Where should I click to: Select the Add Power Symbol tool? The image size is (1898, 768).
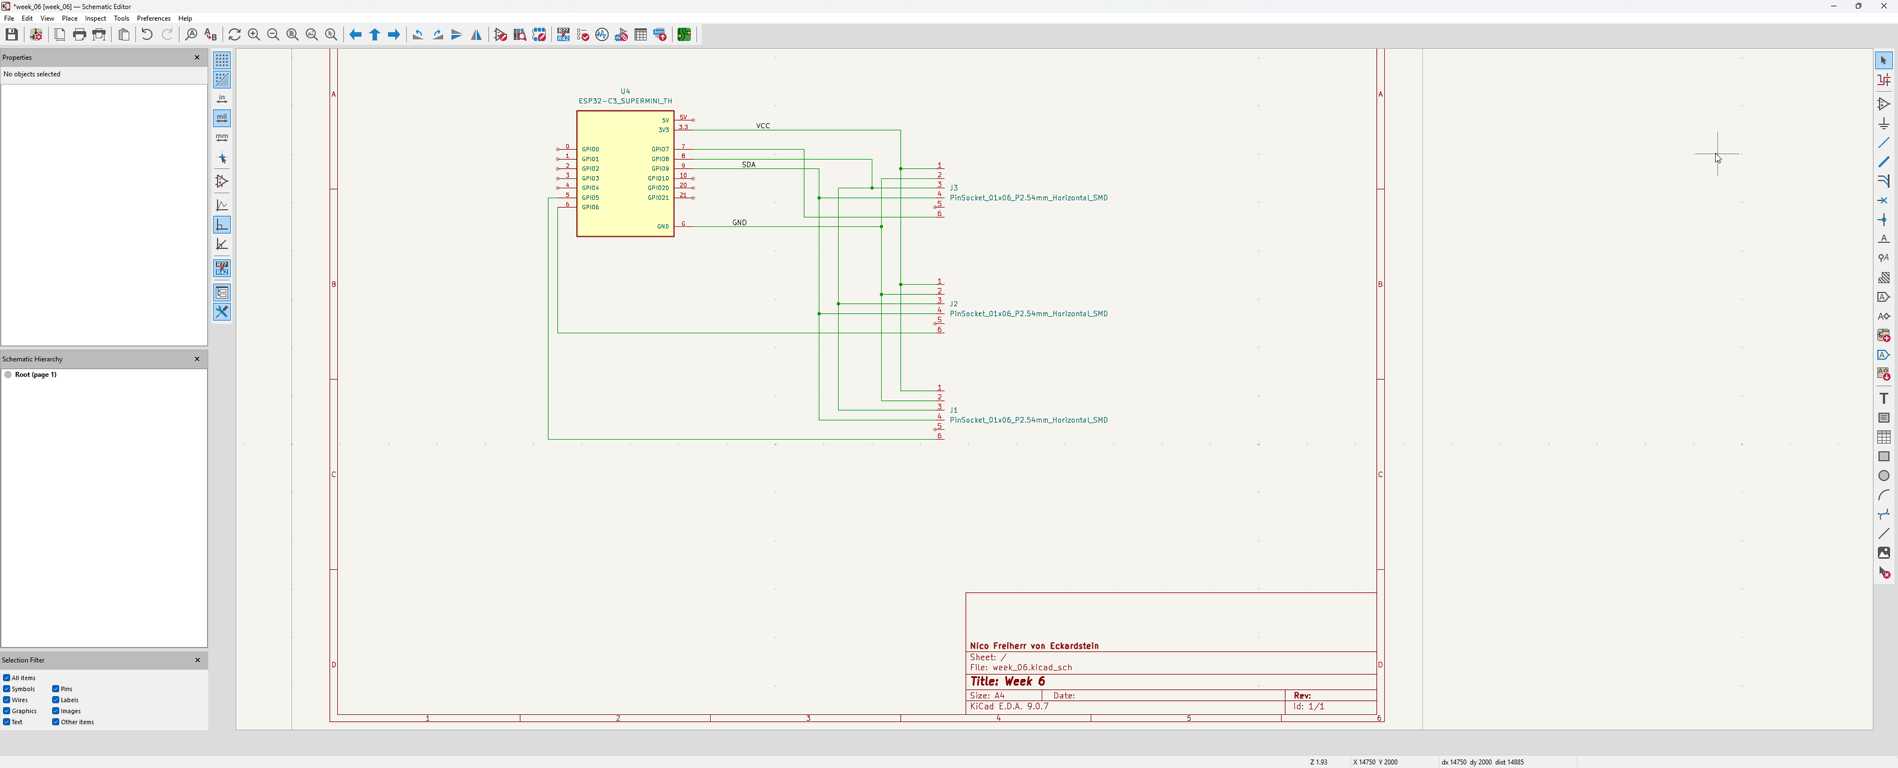pos(1884,124)
